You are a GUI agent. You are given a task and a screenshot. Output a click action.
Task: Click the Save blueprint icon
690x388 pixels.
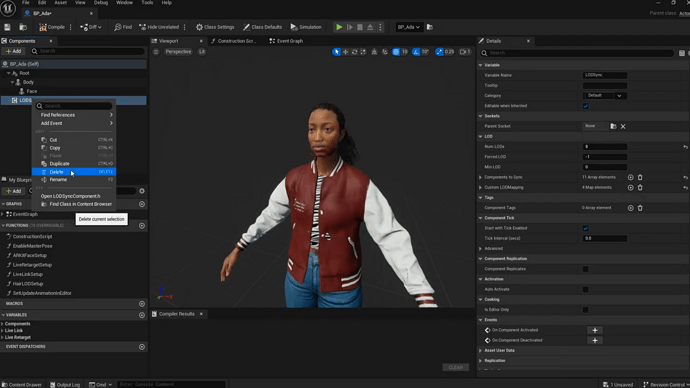pos(7,27)
